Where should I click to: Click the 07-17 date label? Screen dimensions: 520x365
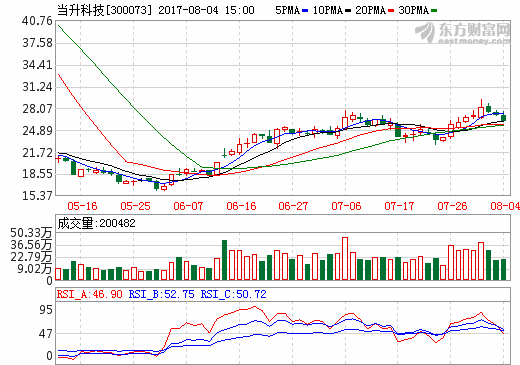click(x=399, y=206)
